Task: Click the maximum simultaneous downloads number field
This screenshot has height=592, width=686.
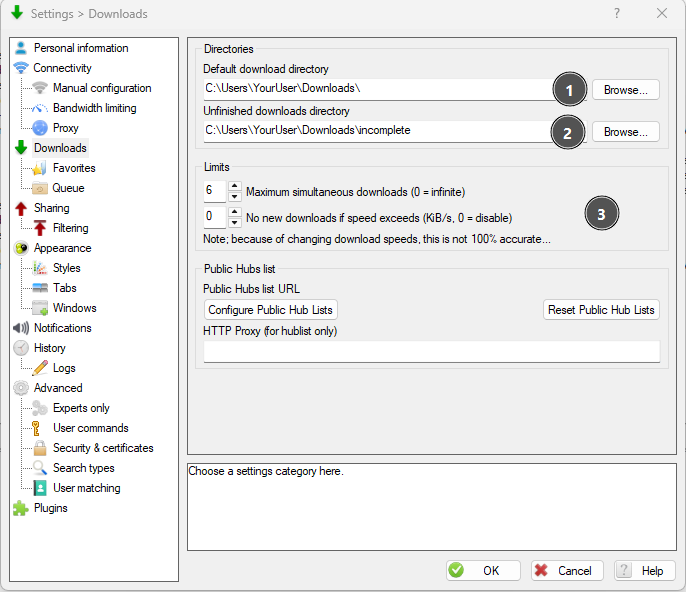Action: pyautogui.click(x=215, y=192)
